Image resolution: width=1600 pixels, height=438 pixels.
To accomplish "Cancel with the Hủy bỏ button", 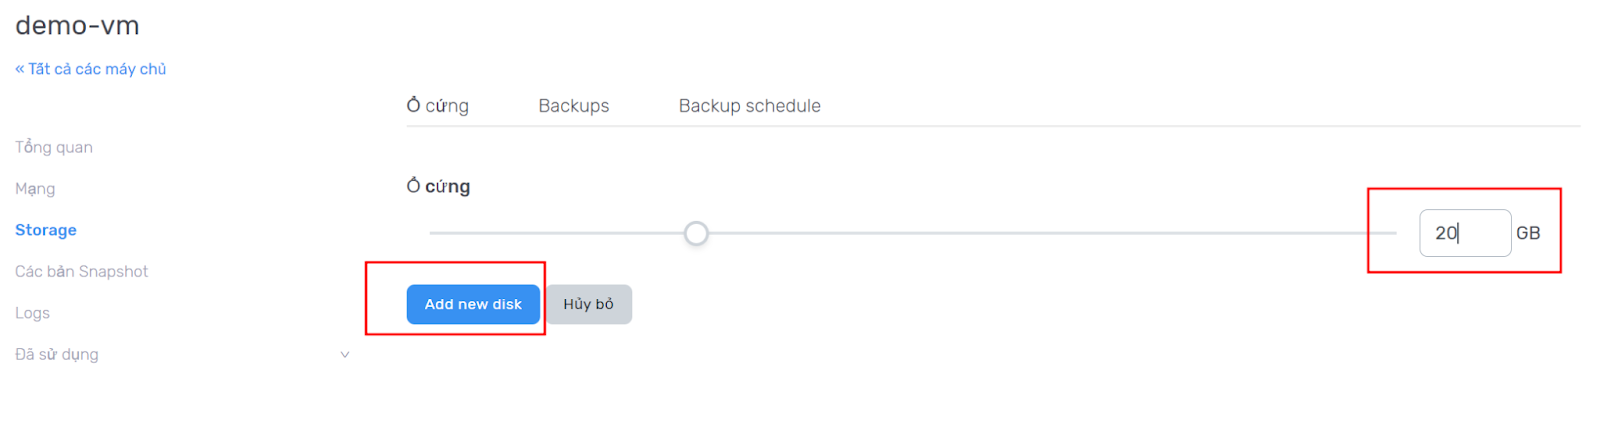I will [588, 304].
